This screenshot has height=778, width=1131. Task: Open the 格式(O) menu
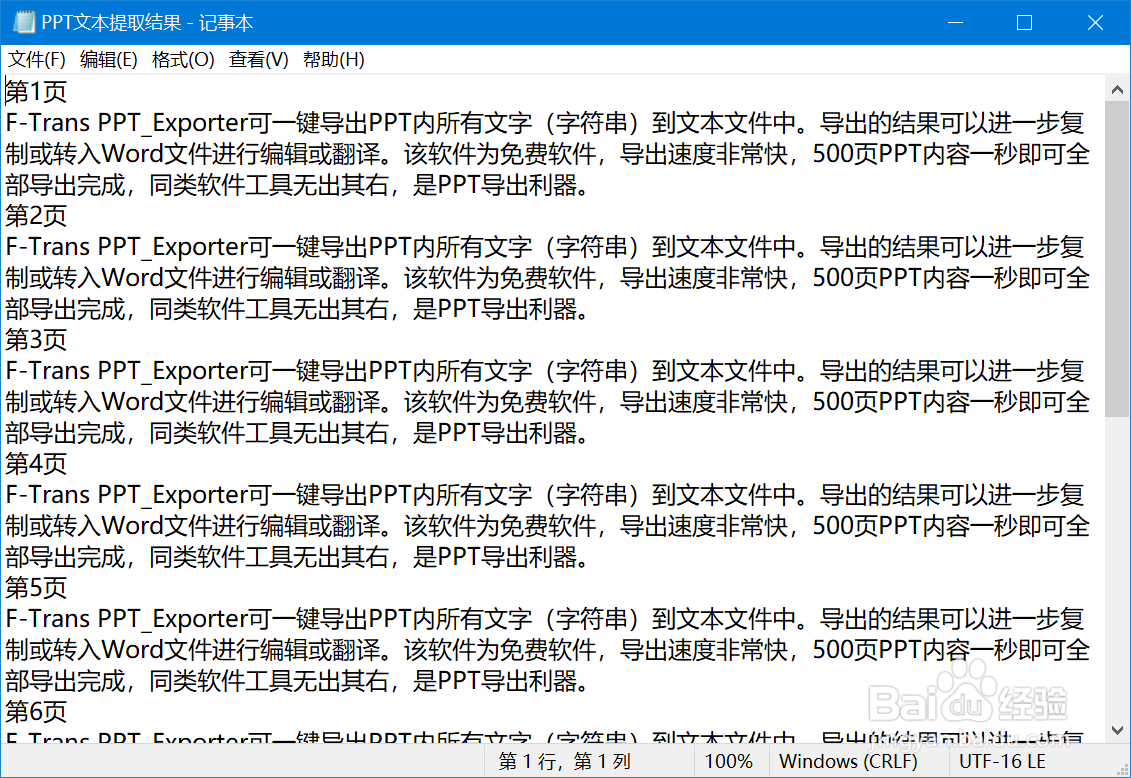coord(183,60)
